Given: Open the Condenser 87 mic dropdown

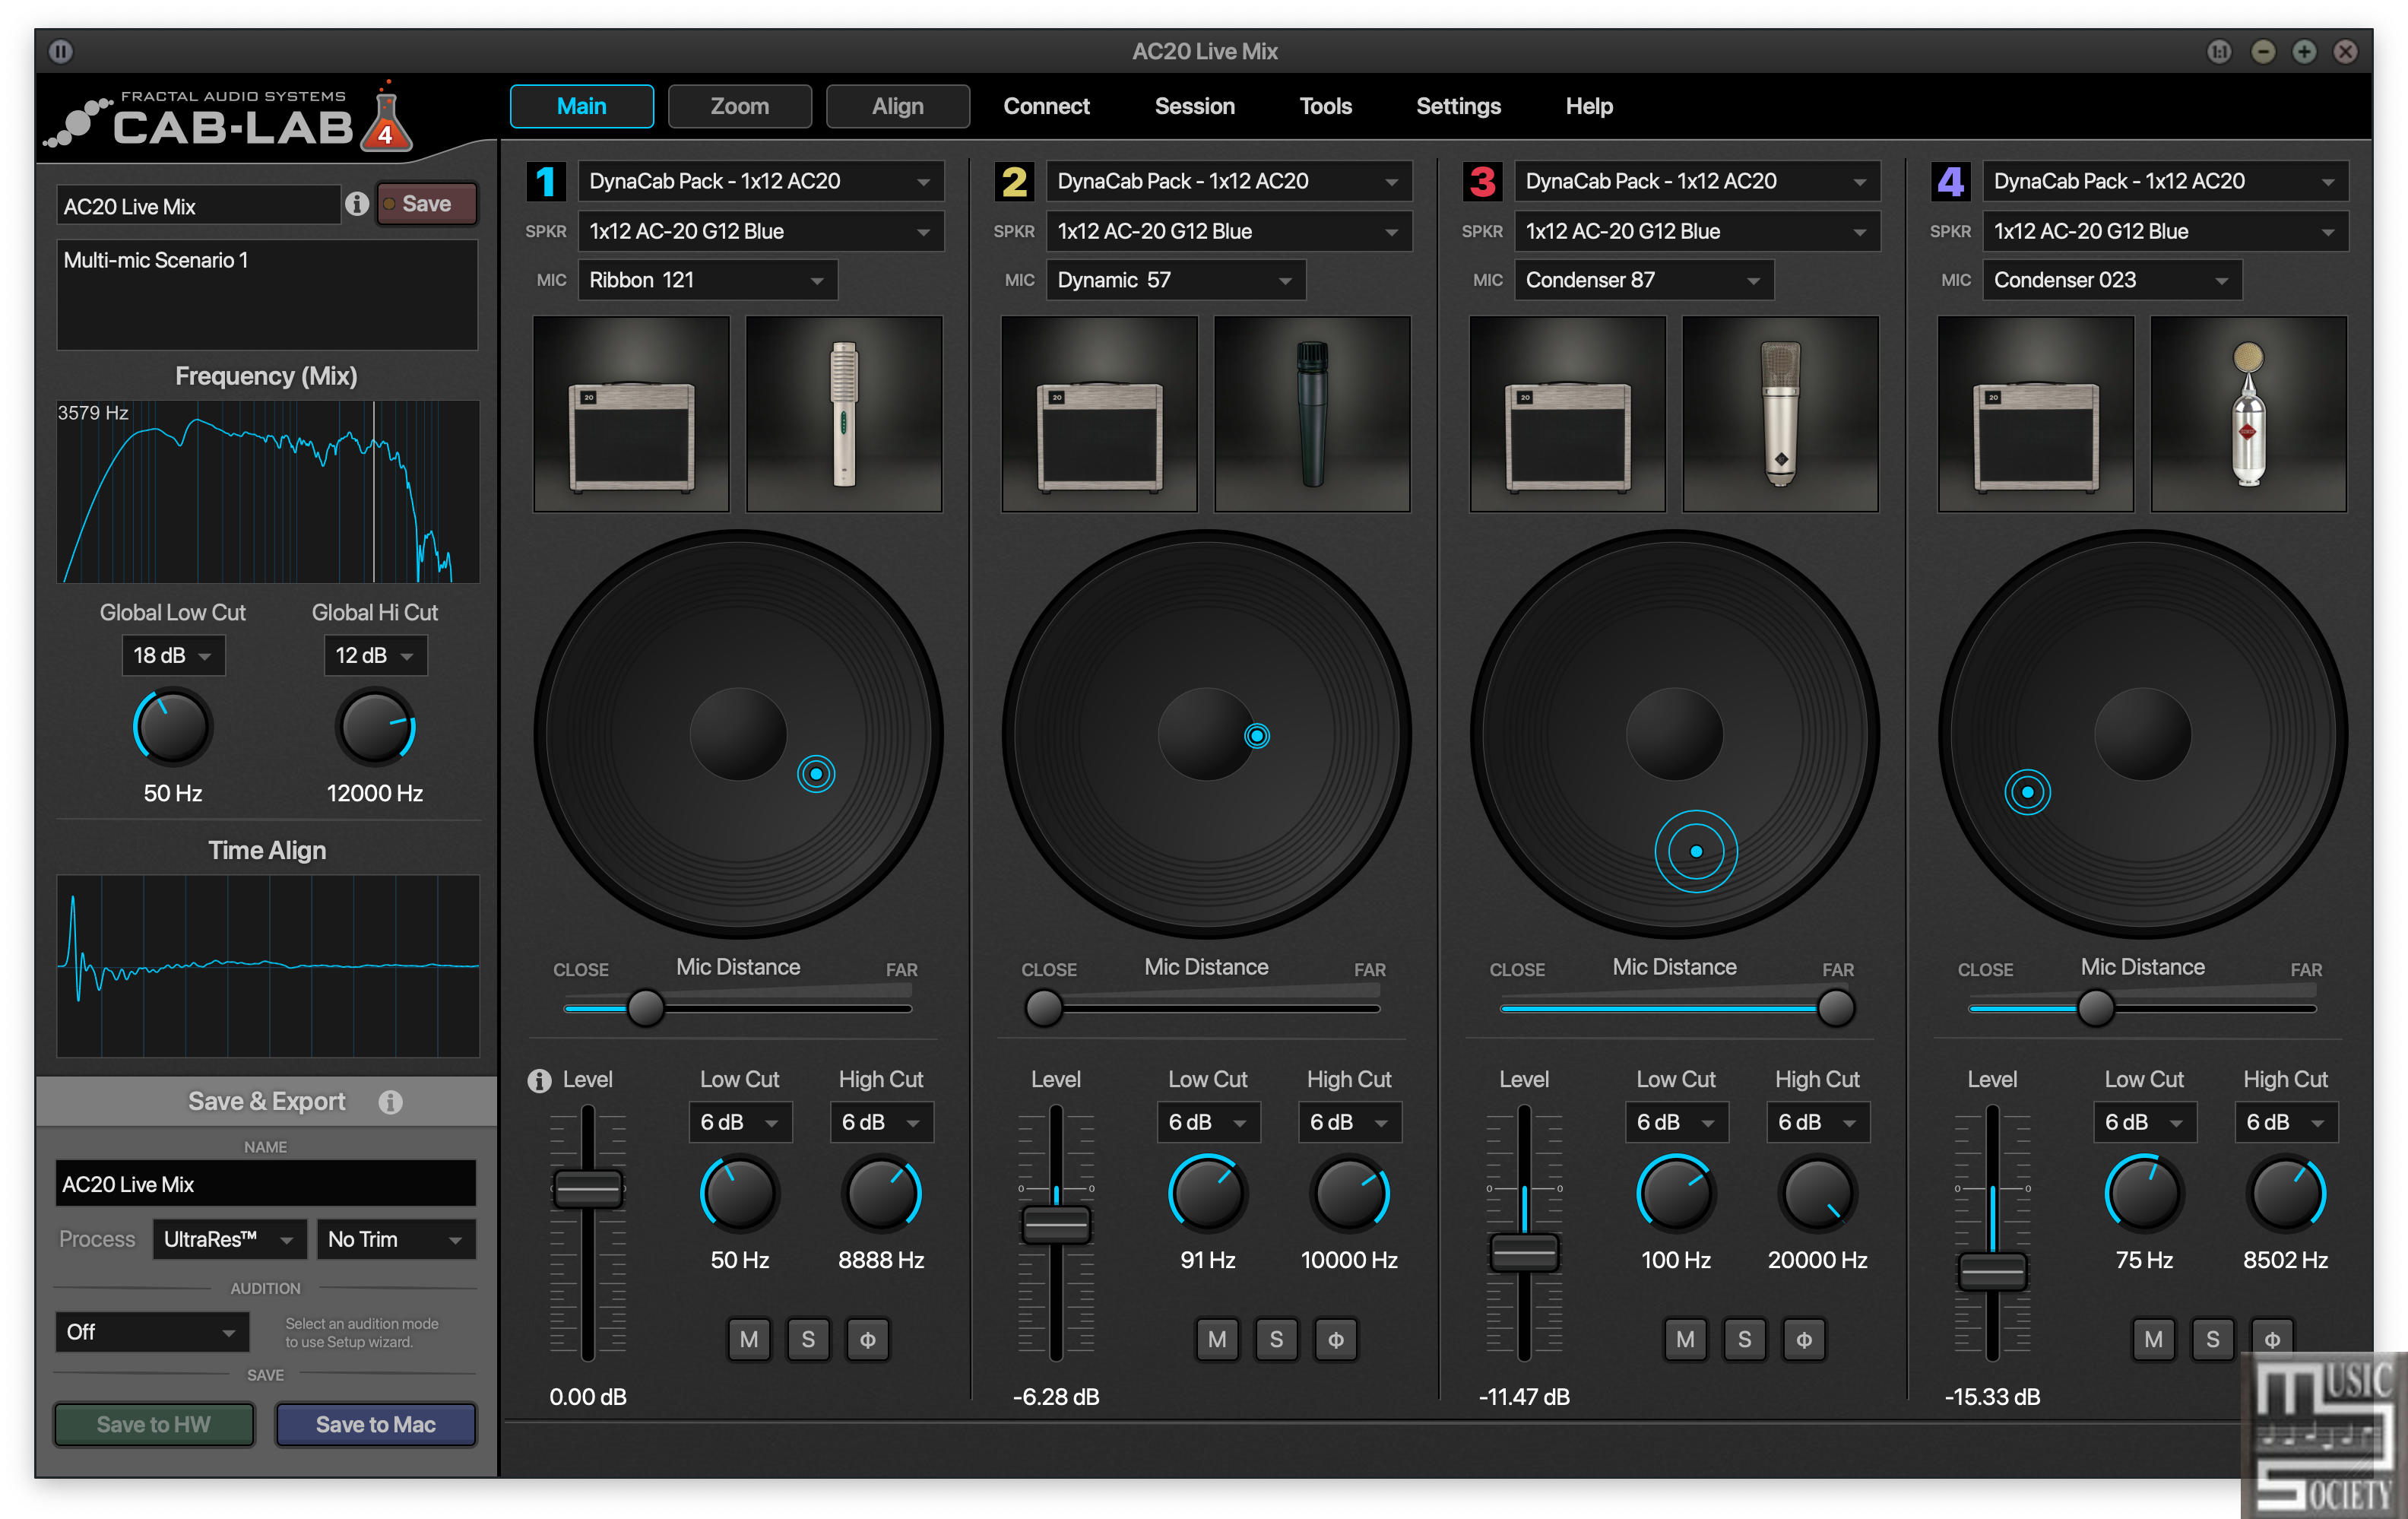Looking at the screenshot, I should point(1644,280).
